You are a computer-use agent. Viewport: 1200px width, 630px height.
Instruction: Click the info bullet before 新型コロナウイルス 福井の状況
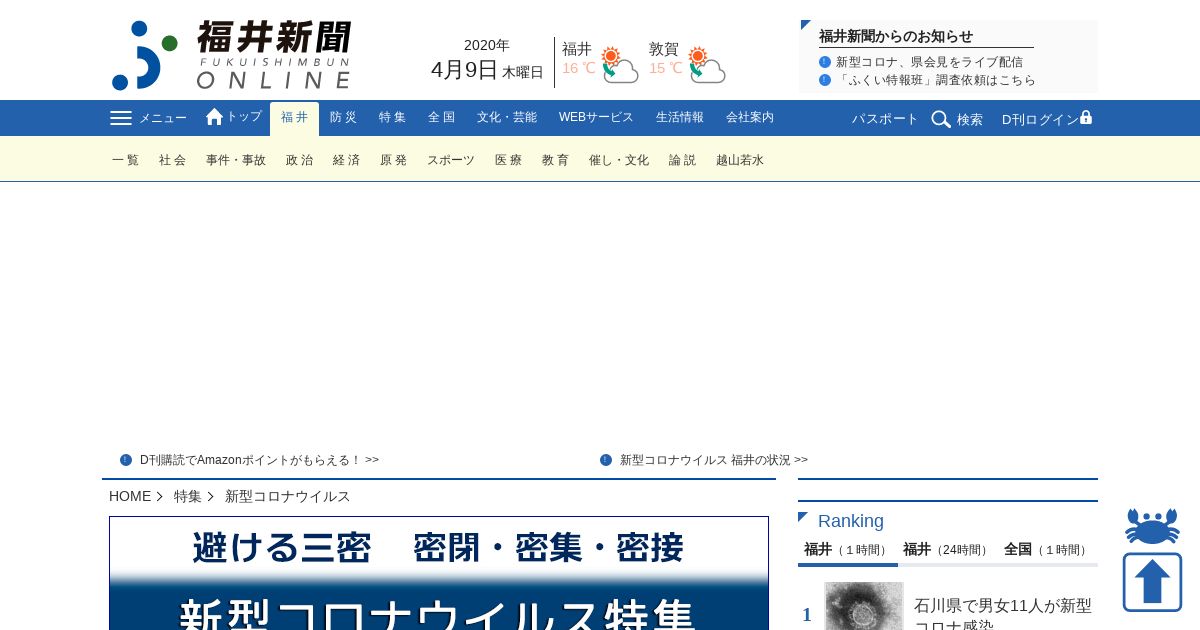tap(606, 460)
